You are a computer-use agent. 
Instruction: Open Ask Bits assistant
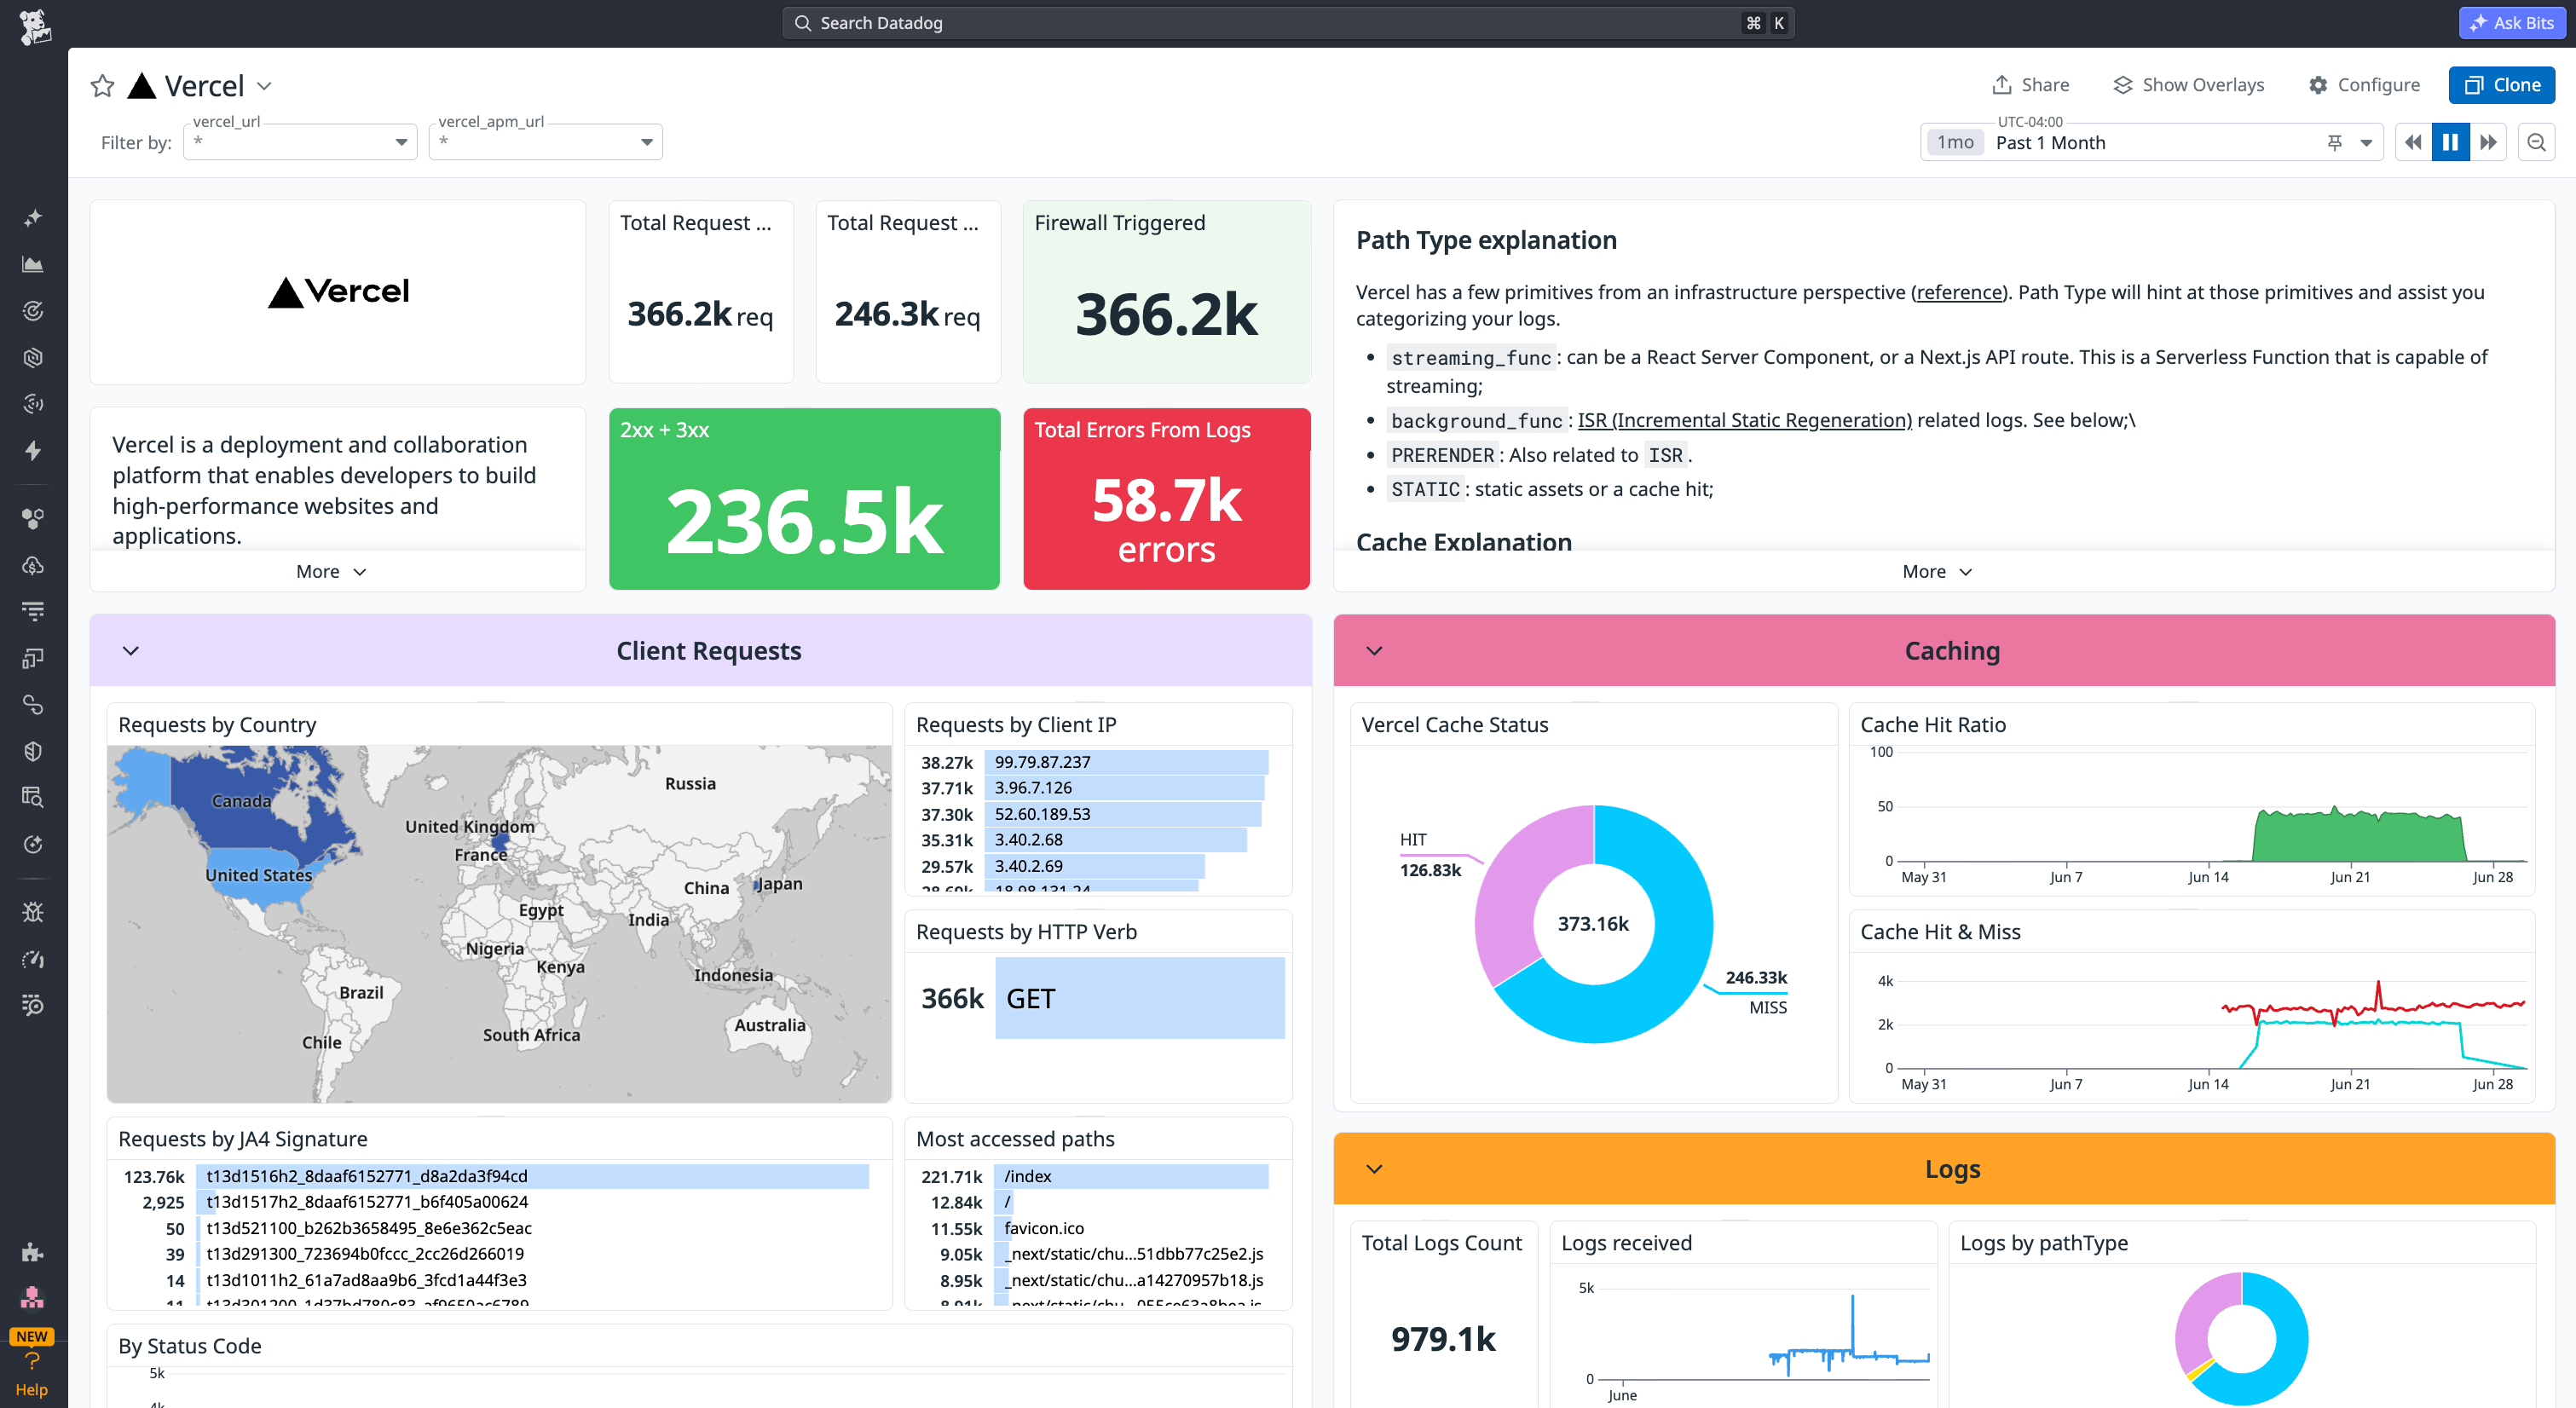tap(2511, 22)
